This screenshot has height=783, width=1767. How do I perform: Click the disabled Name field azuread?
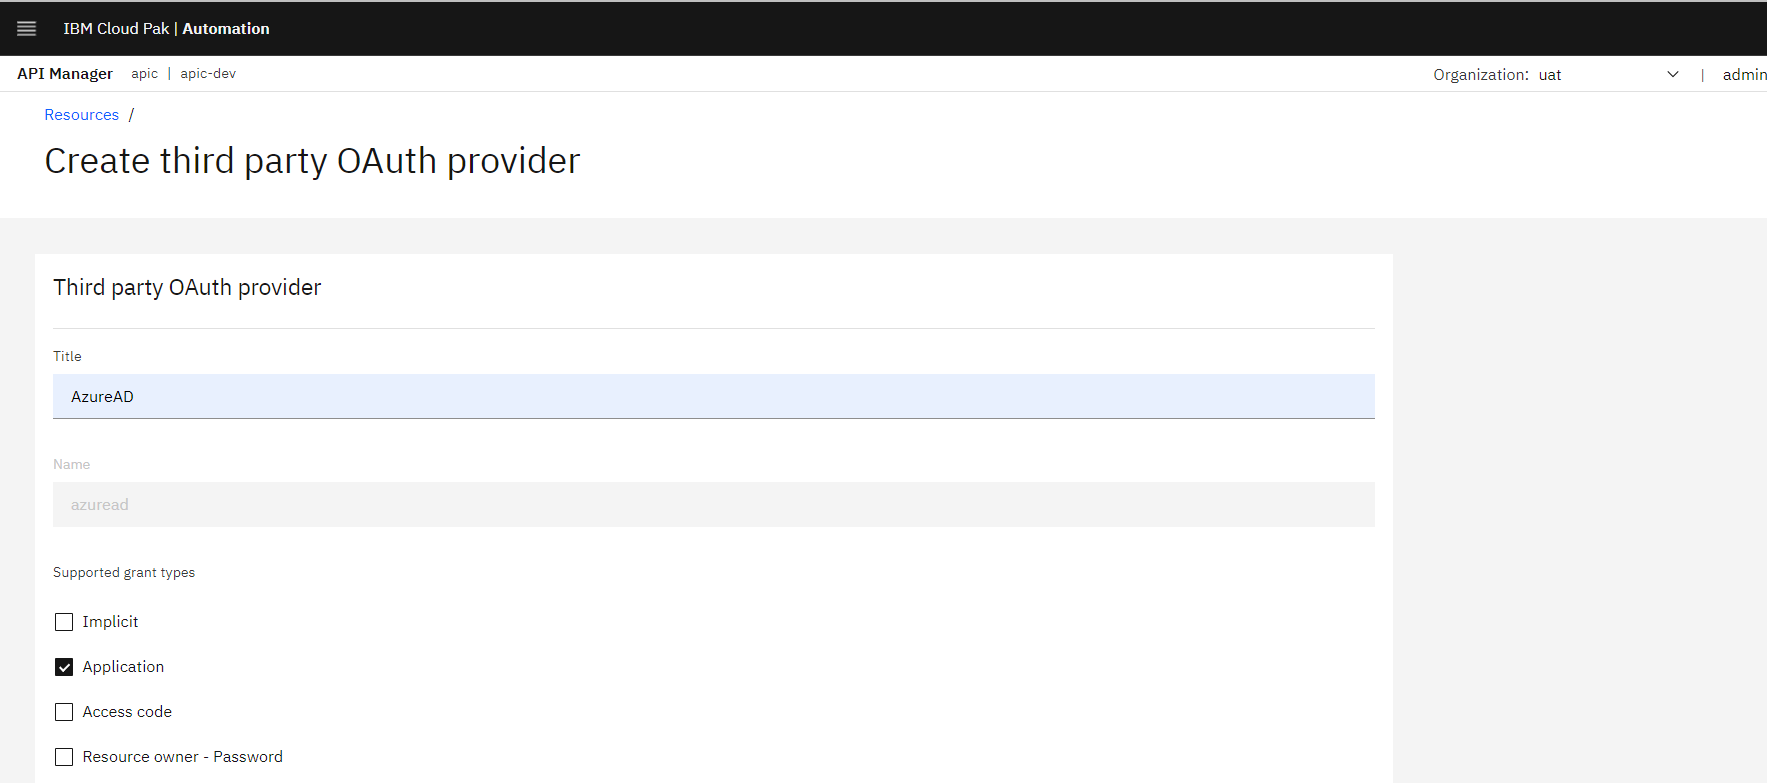713,505
